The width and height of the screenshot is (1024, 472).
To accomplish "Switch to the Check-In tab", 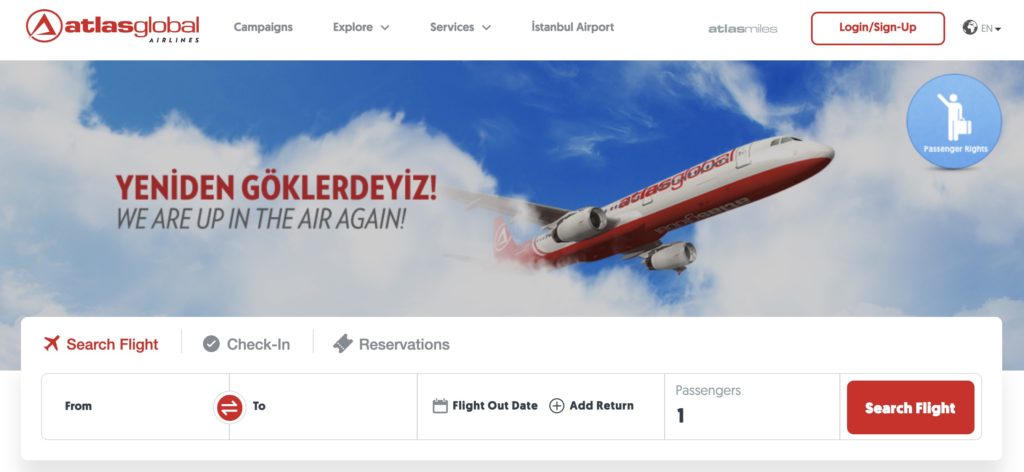I will point(246,344).
